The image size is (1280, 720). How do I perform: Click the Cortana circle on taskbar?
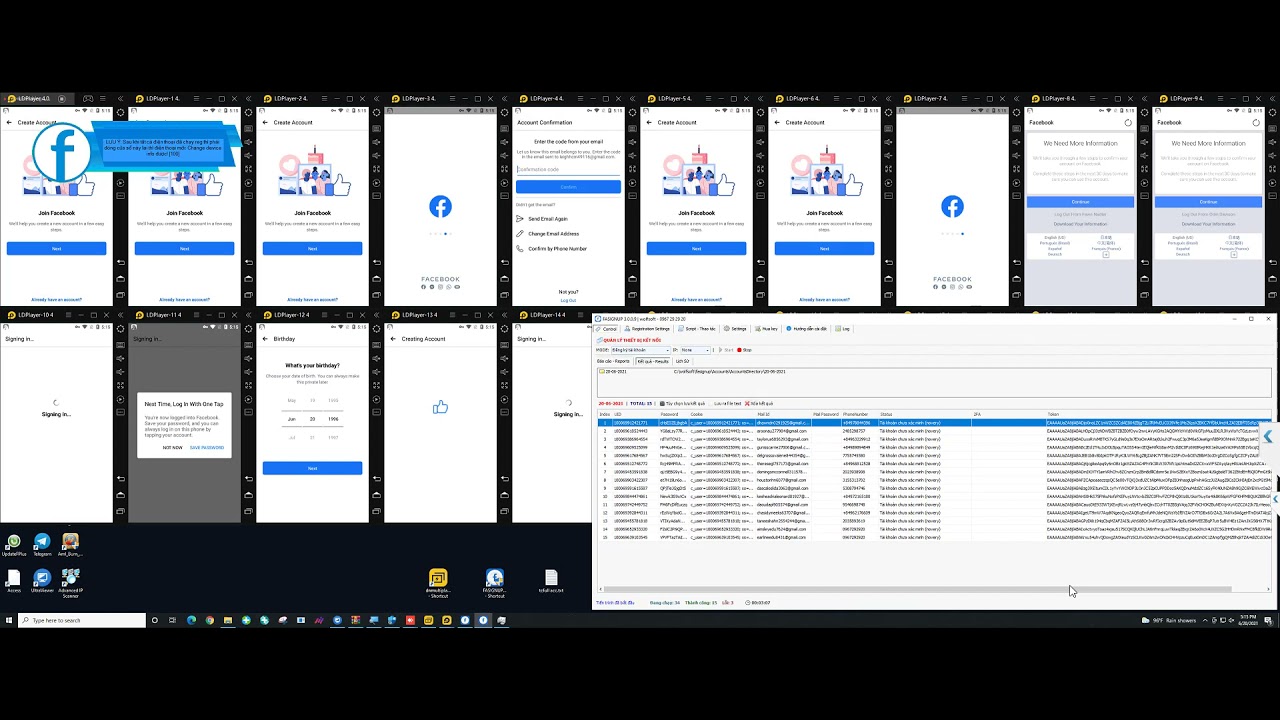pyautogui.click(x=155, y=620)
